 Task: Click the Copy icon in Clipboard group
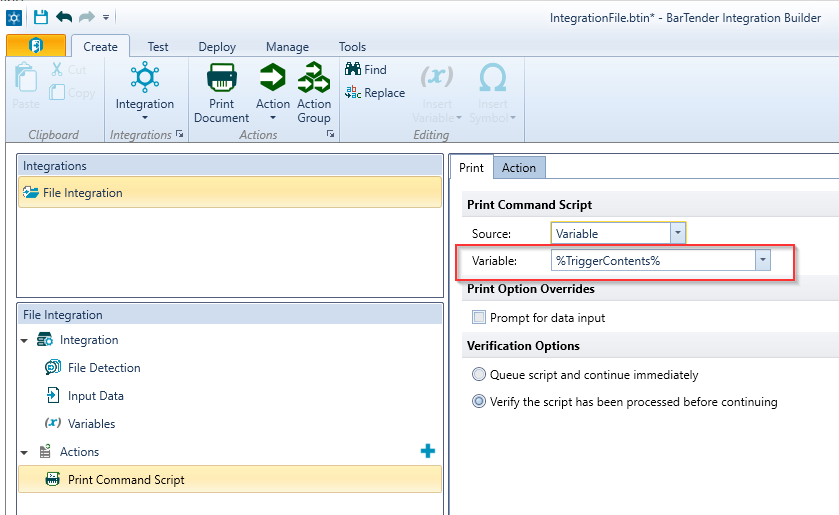tap(57, 93)
